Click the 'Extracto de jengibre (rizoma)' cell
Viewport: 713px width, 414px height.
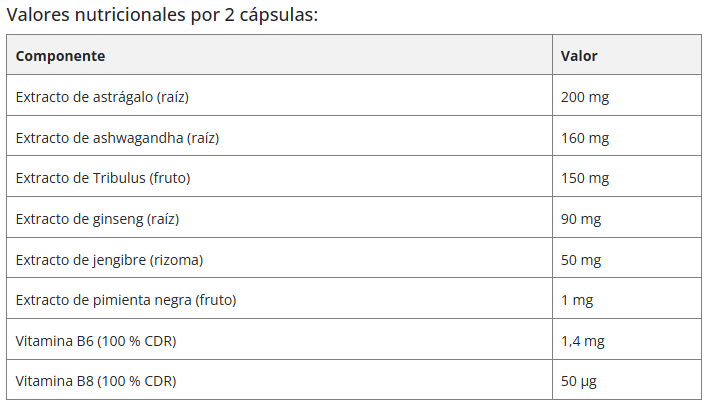[x=279, y=258]
